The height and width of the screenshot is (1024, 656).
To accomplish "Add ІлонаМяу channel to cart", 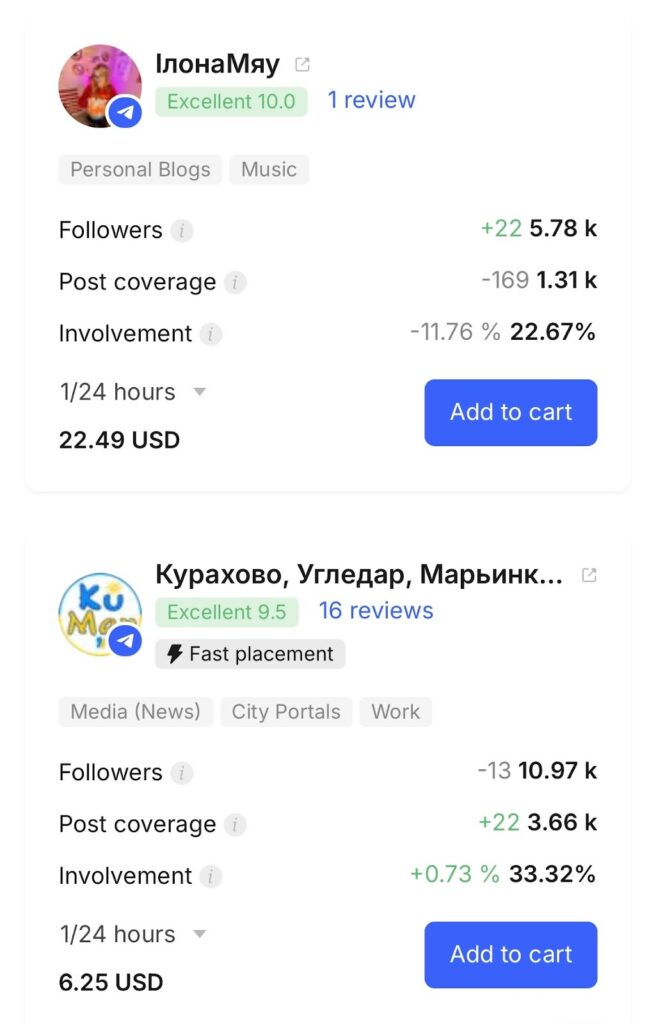I will (510, 412).
